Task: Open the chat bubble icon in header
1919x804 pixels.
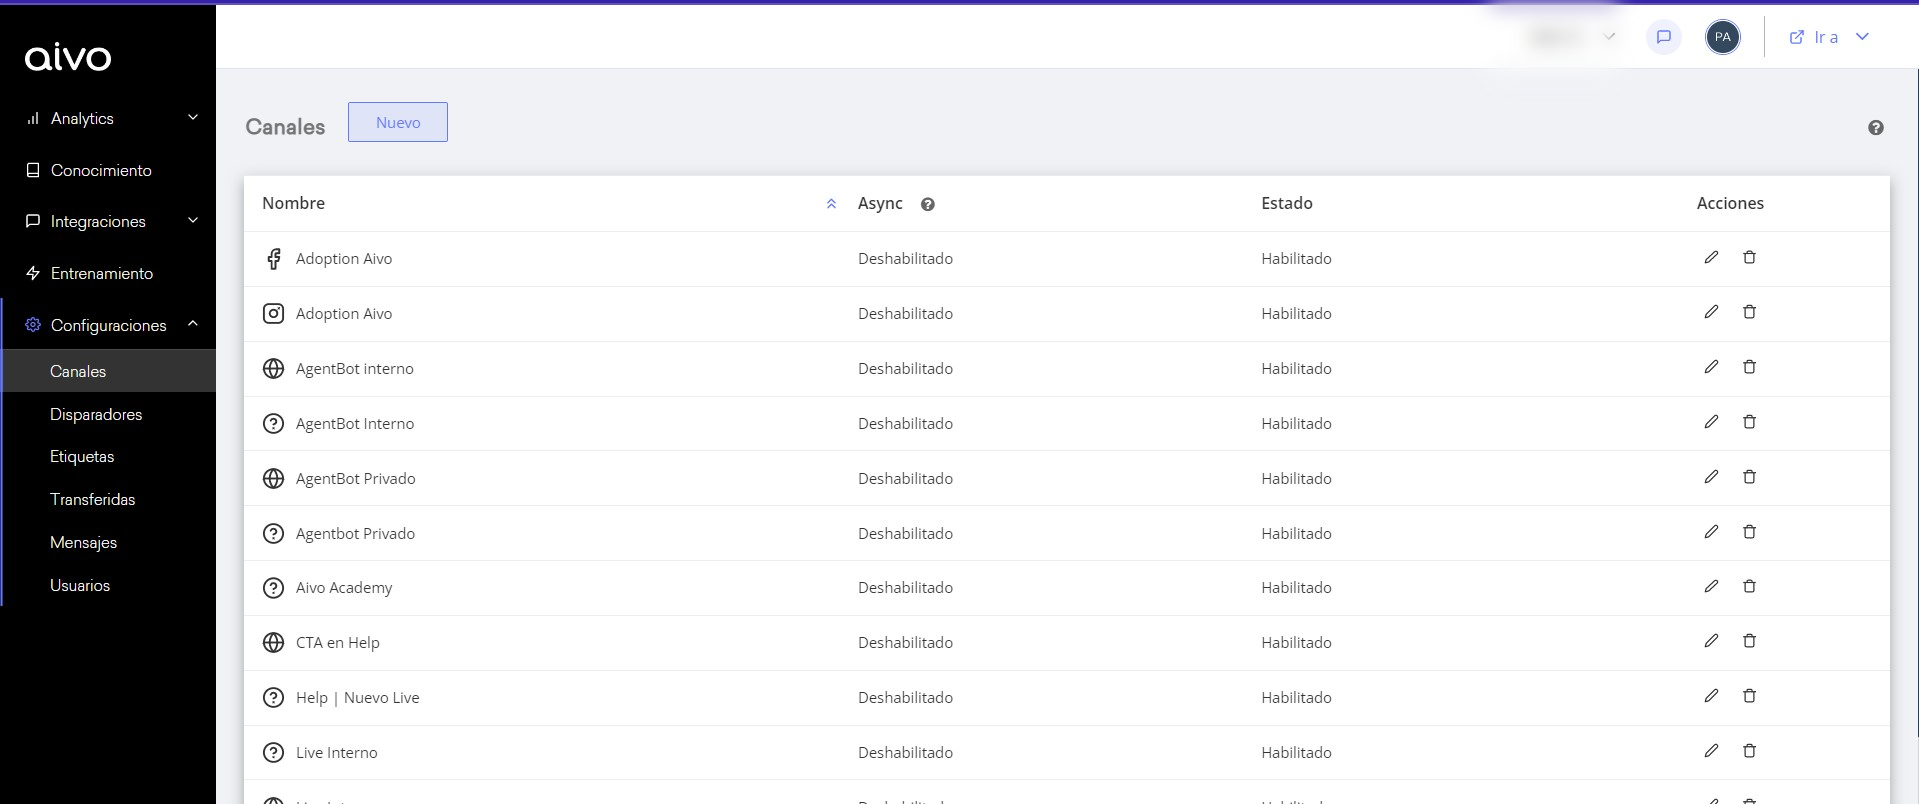Action: [x=1664, y=37]
